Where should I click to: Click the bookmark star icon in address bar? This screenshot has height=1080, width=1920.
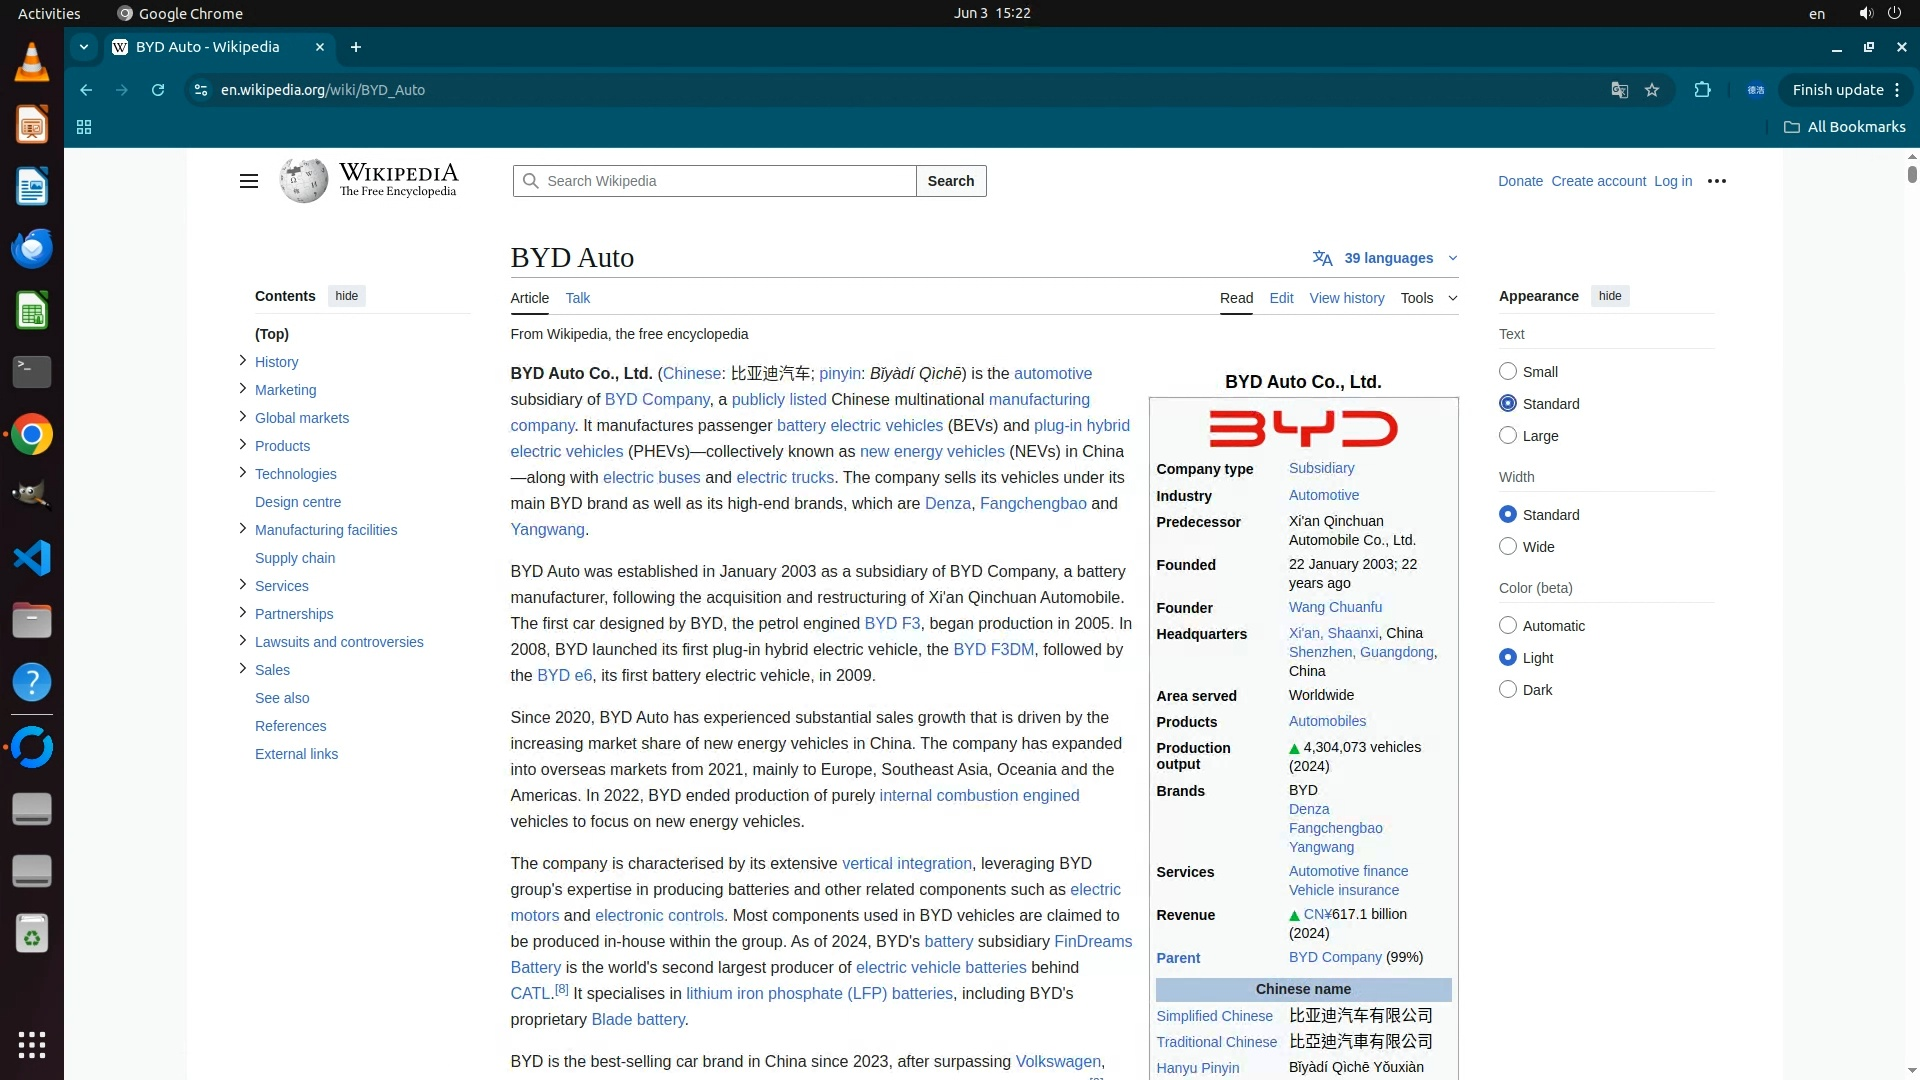pyautogui.click(x=1652, y=90)
